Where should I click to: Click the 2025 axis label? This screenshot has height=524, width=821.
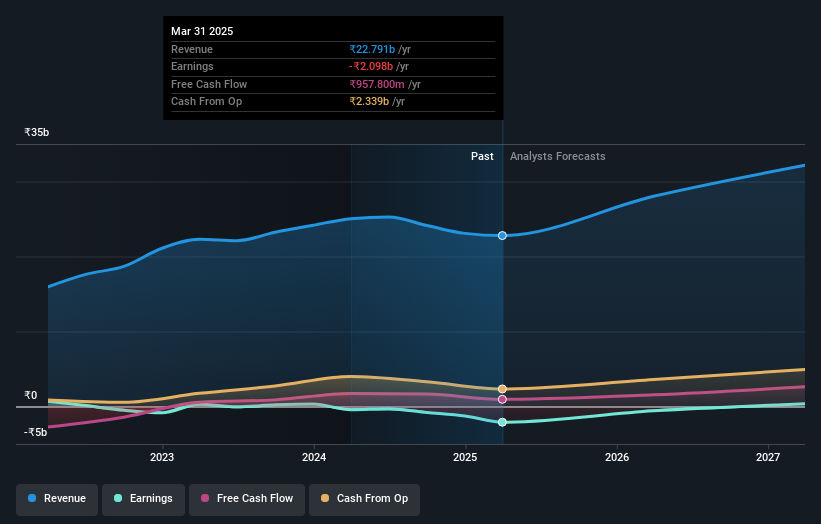[465, 458]
